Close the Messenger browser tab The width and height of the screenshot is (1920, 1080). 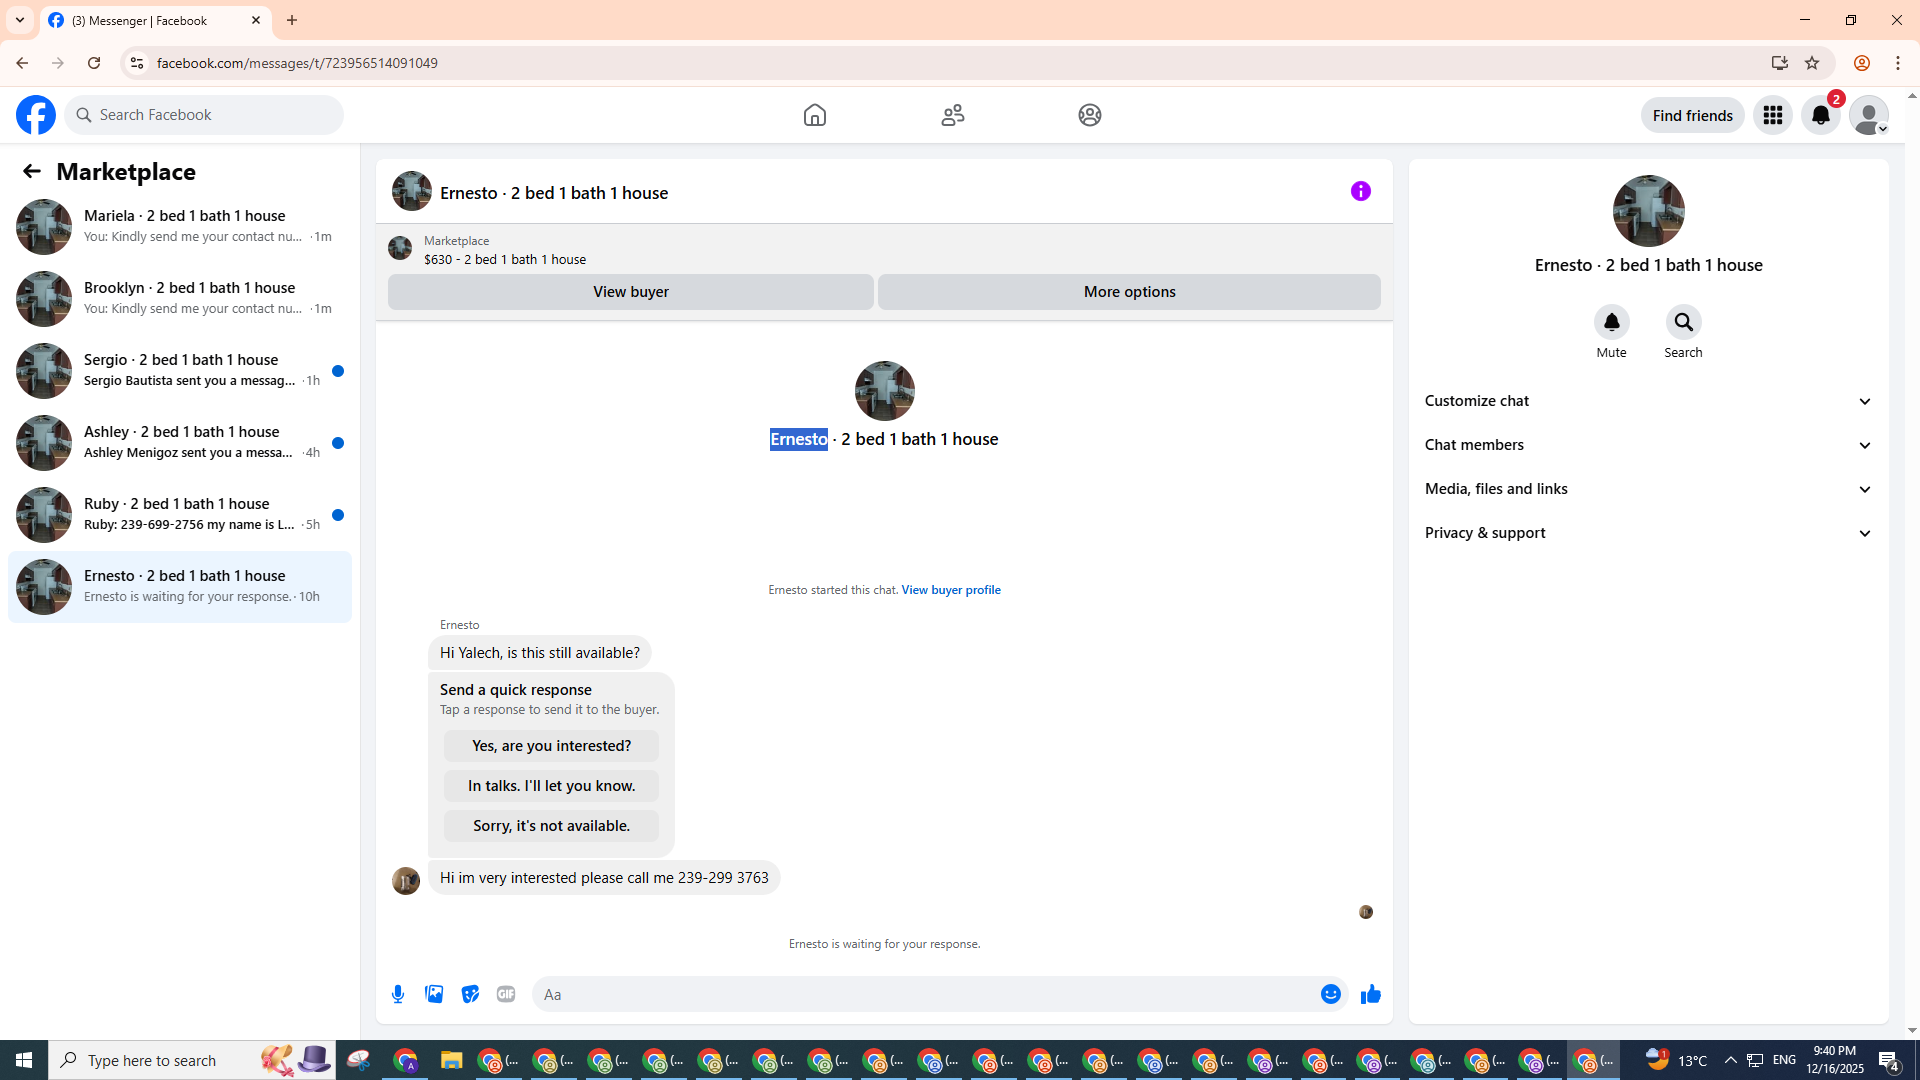[x=256, y=20]
